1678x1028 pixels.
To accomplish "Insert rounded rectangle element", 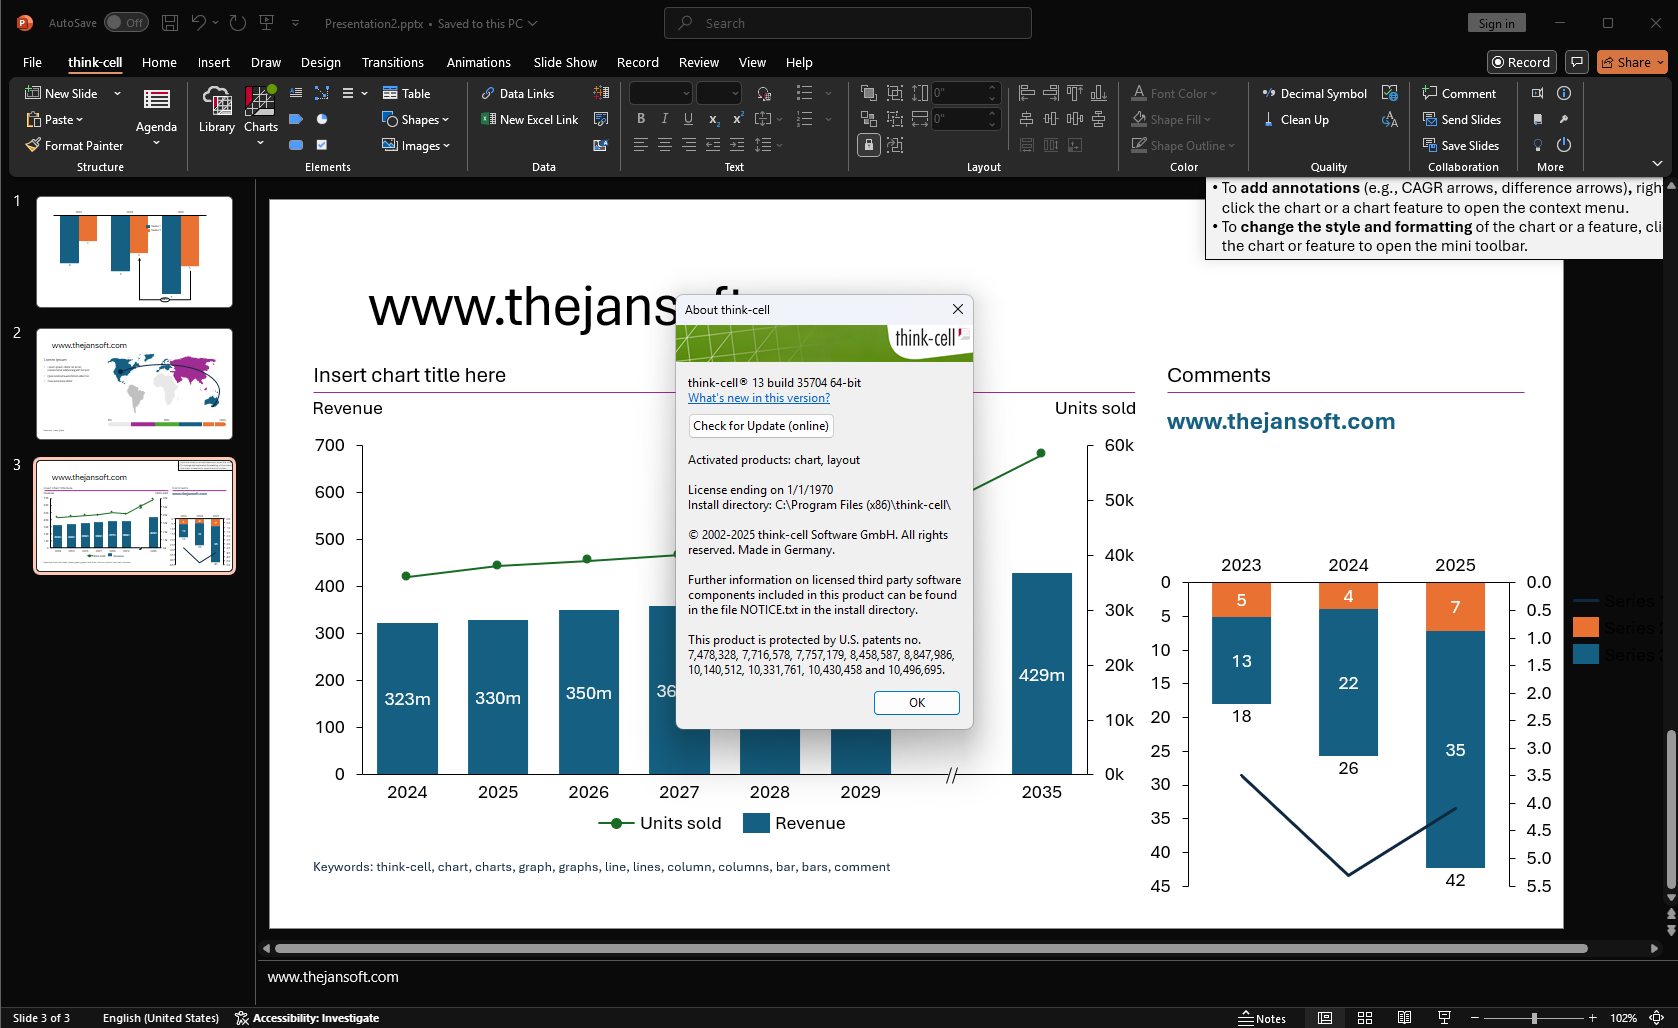I will click(x=296, y=145).
